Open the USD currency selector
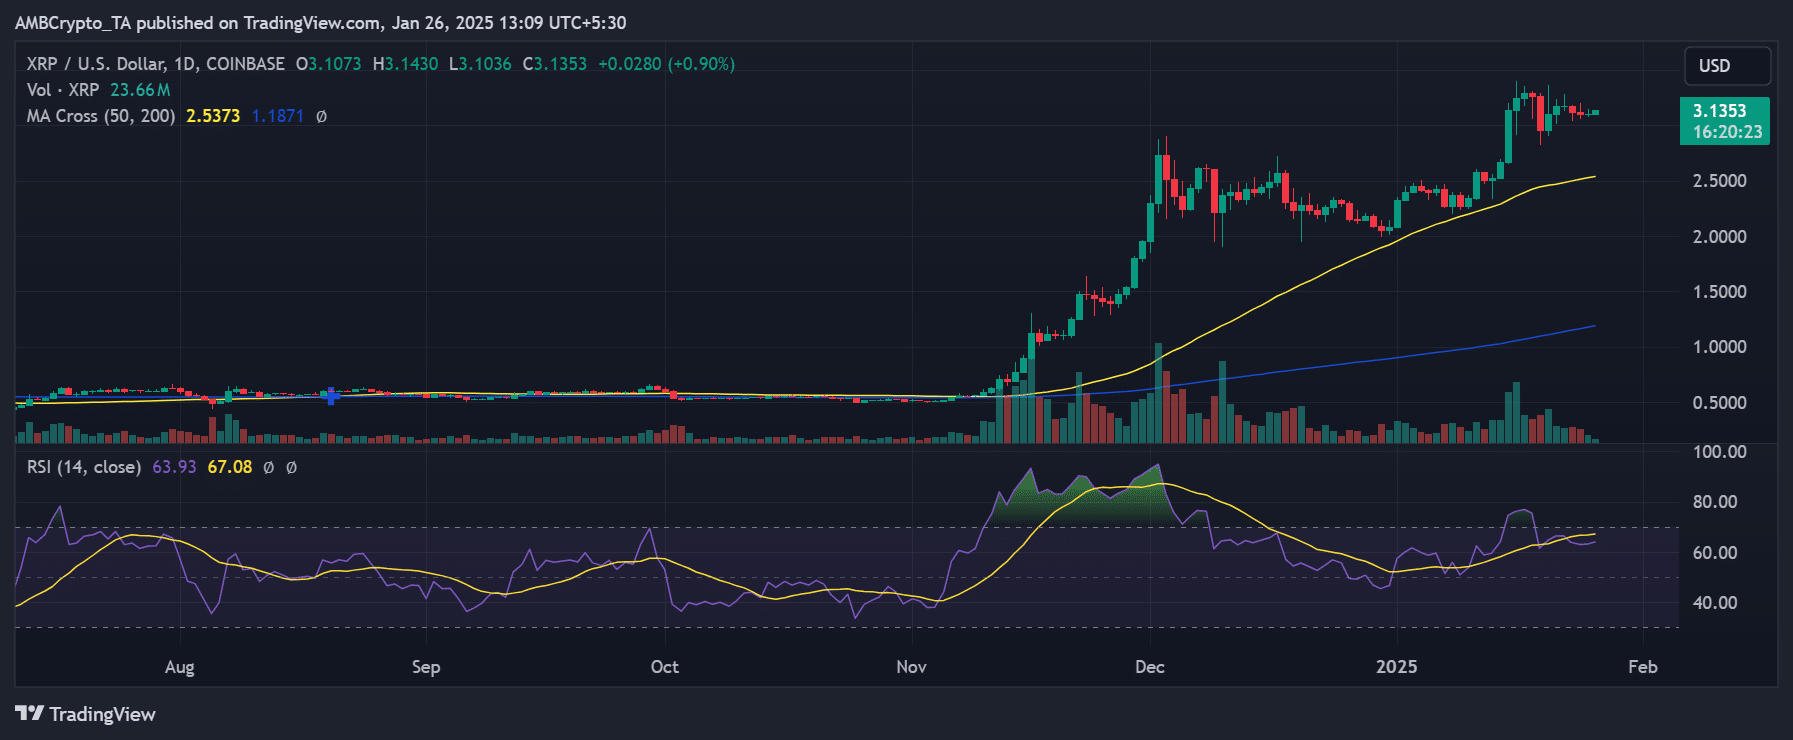 point(1727,66)
